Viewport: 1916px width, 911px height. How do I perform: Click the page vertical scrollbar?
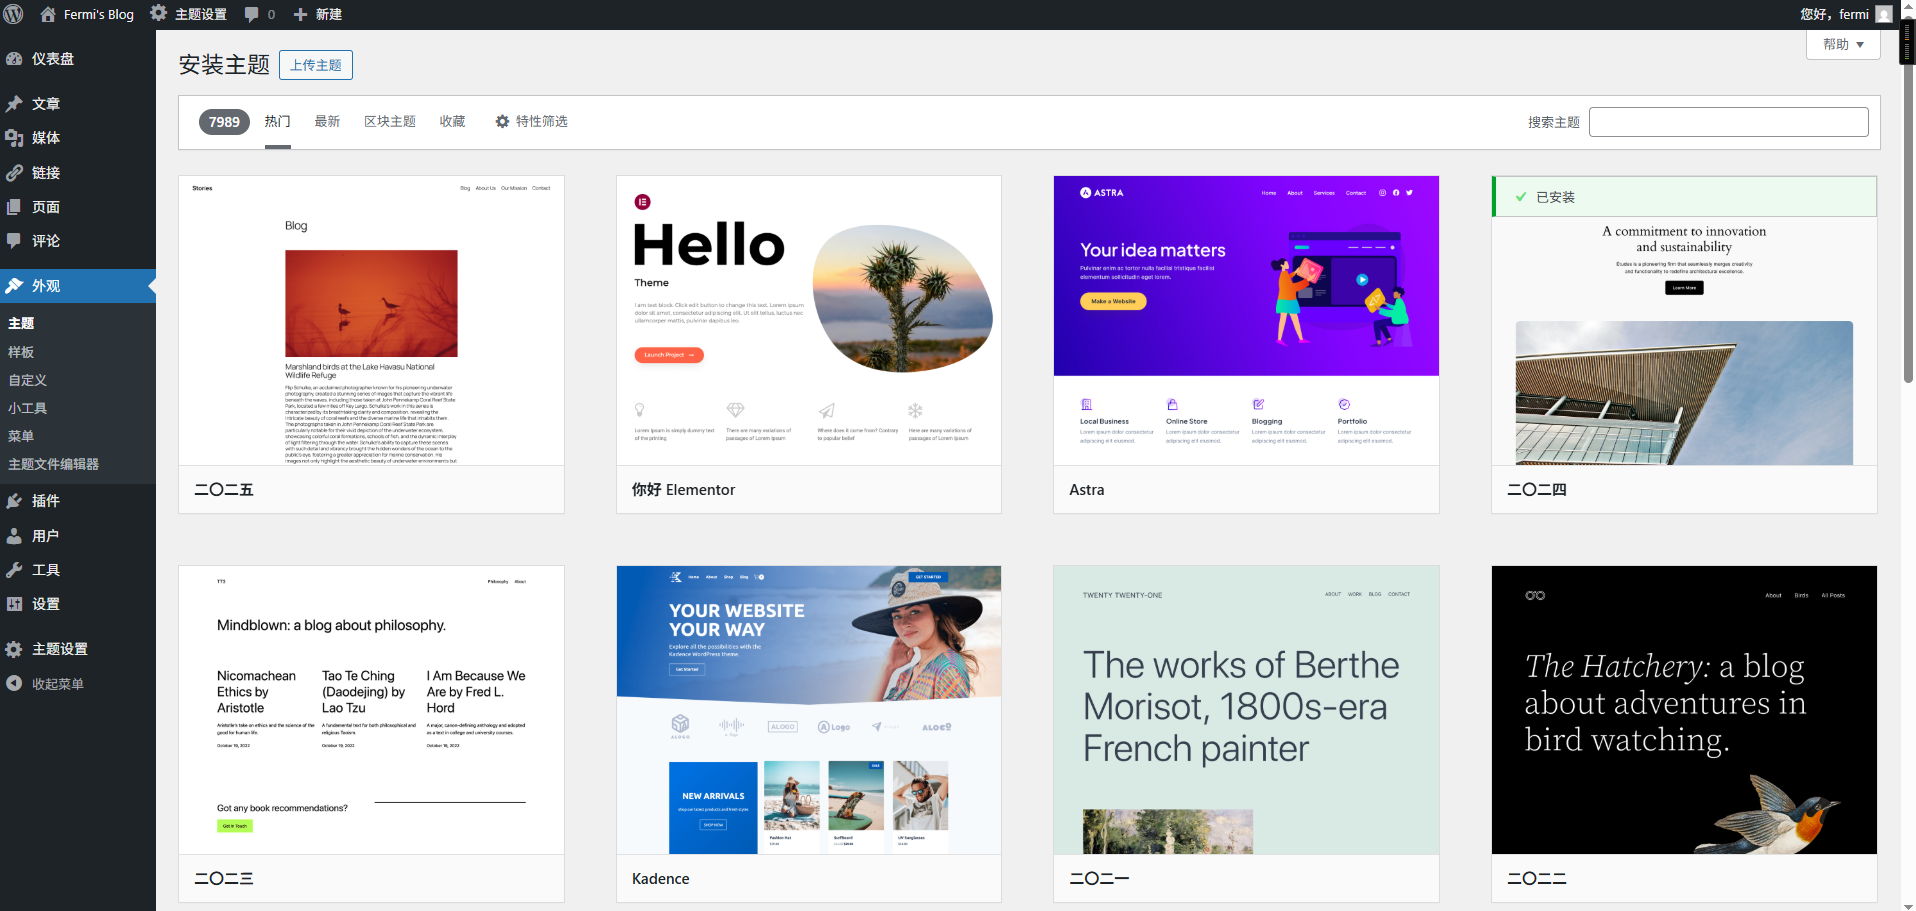pyautogui.click(x=1908, y=200)
